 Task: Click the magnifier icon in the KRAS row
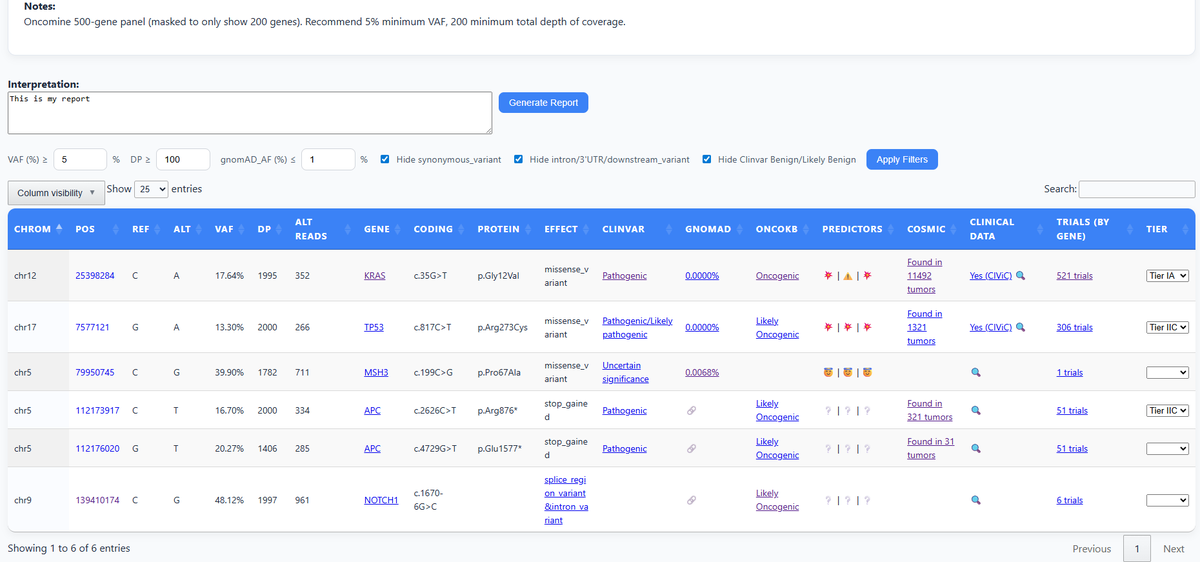(1020, 276)
